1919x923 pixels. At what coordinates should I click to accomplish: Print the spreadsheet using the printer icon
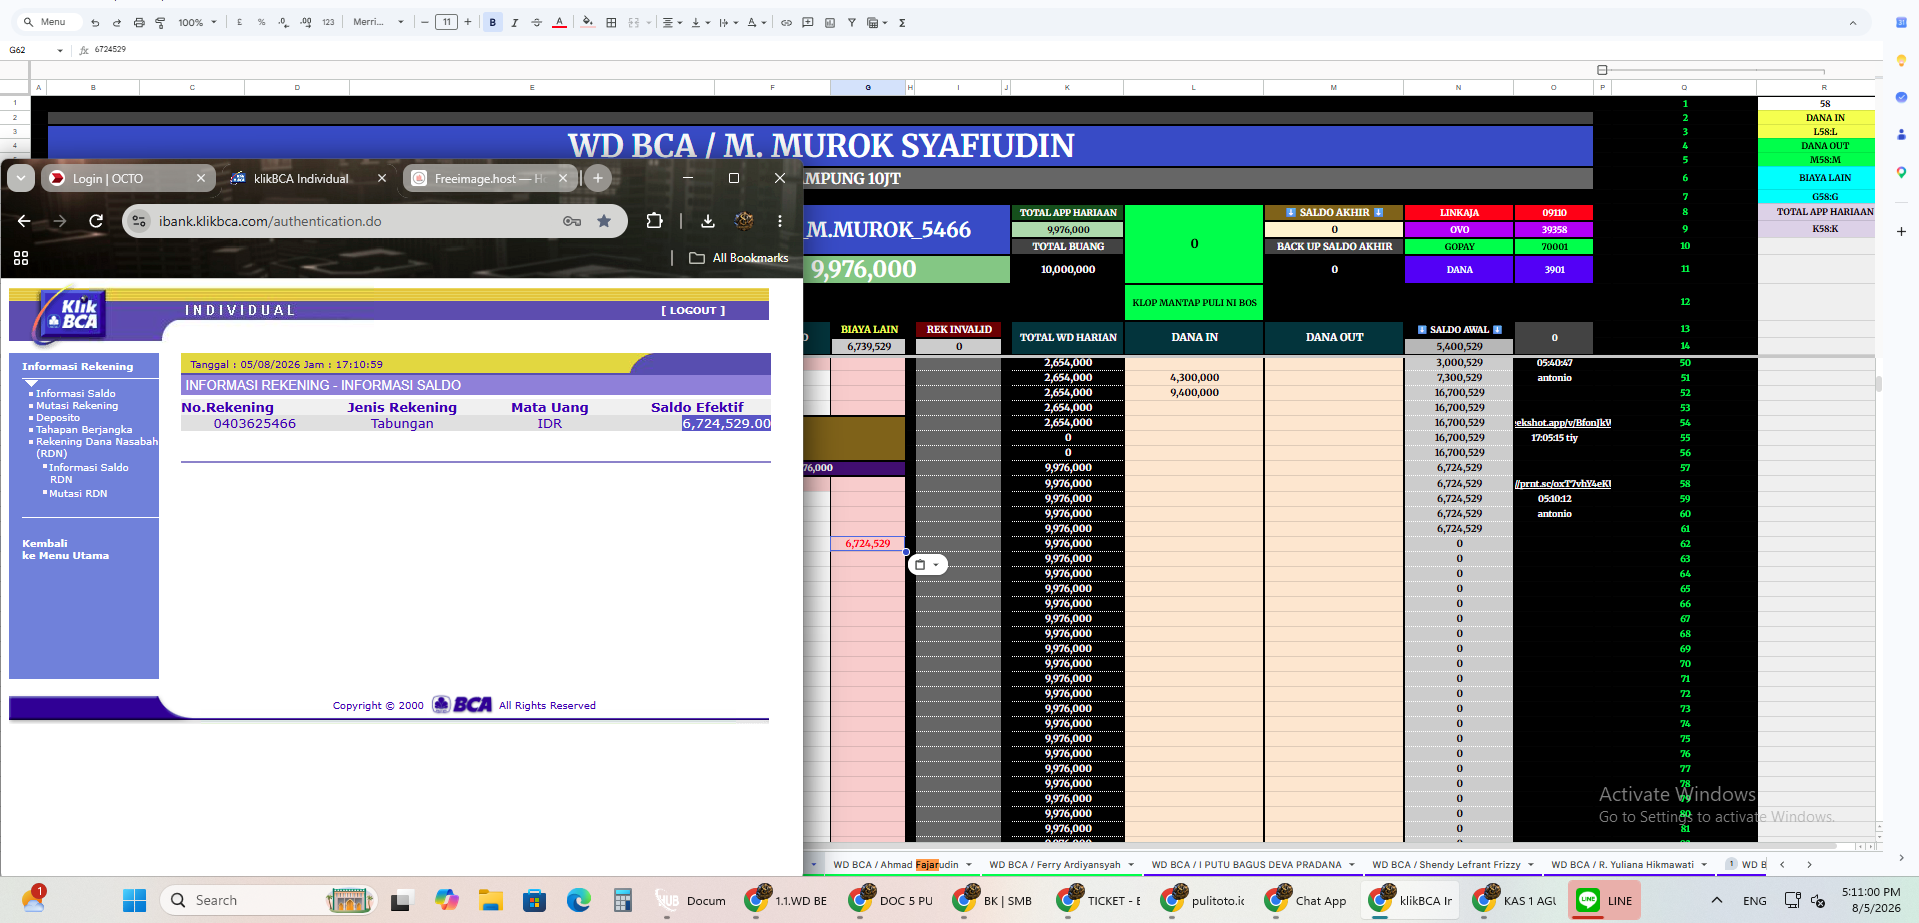(139, 22)
